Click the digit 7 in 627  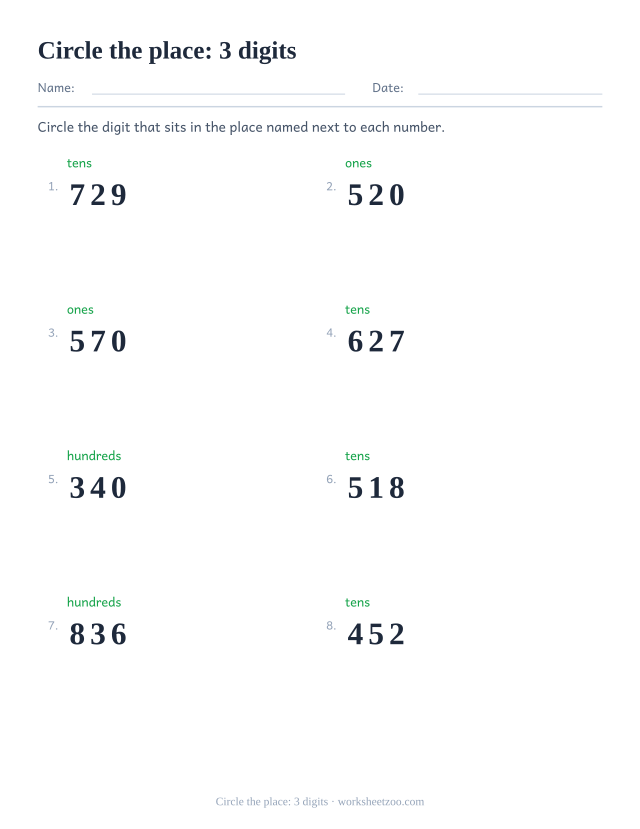click(397, 342)
